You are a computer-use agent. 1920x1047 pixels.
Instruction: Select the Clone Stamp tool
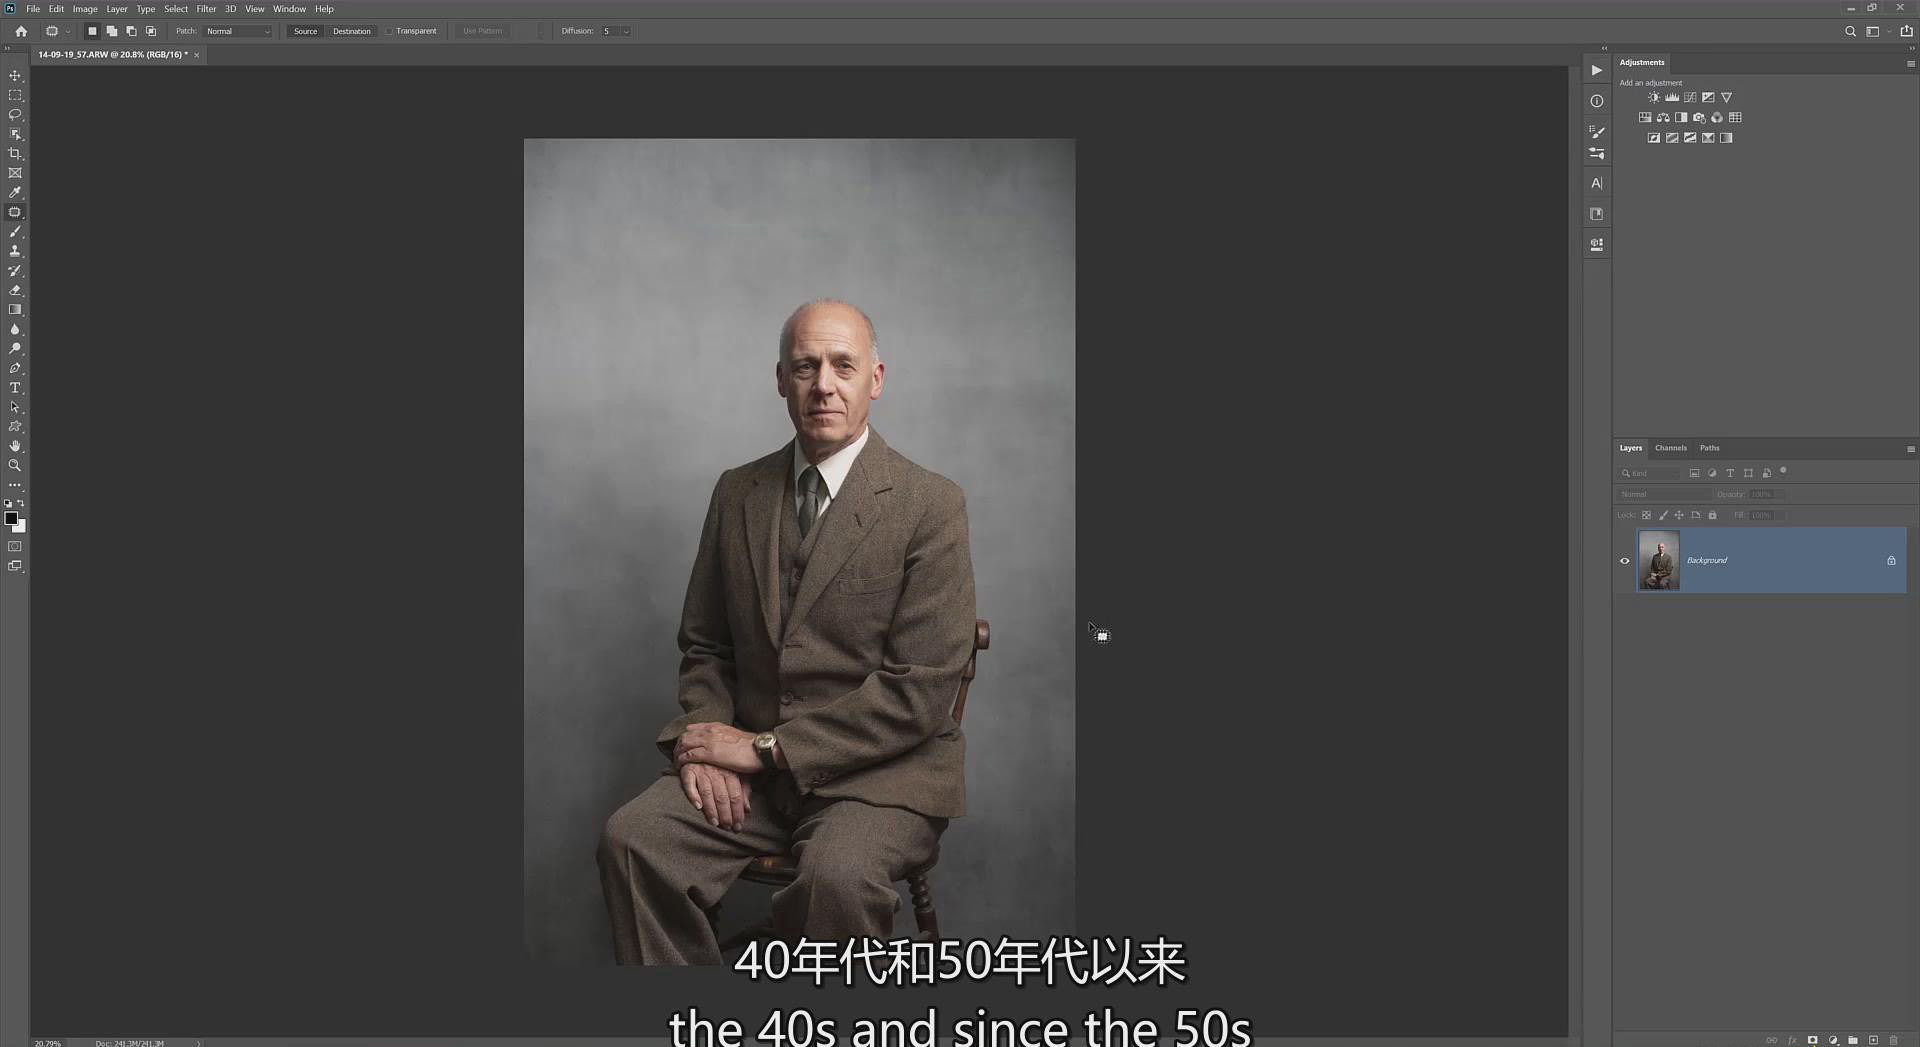15,250
